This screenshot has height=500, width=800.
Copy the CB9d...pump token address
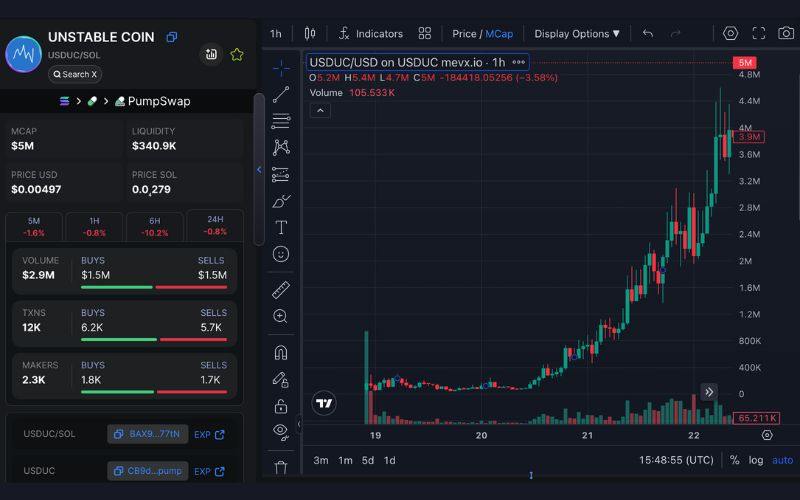(147, 470)
